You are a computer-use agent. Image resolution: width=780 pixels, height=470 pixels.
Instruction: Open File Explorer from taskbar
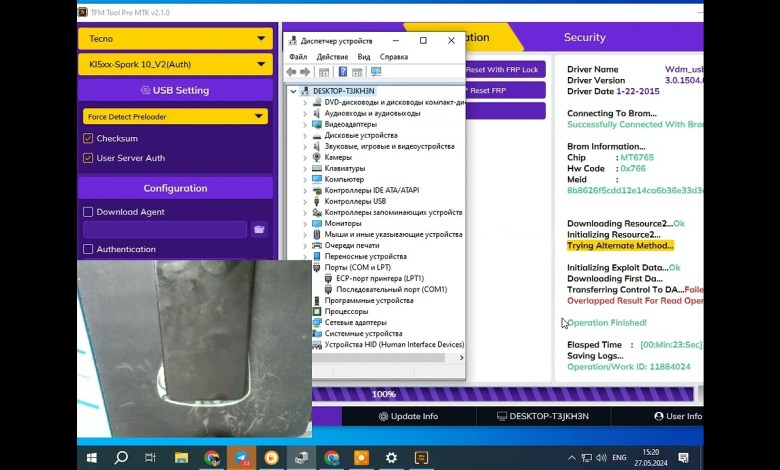pos(181,458)
